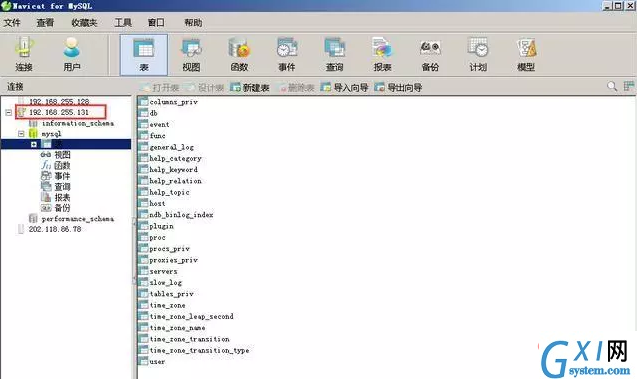637x379 pixels.
Task: Open the 模型 (Model) toolbar icon
Action: click(526, 54)
